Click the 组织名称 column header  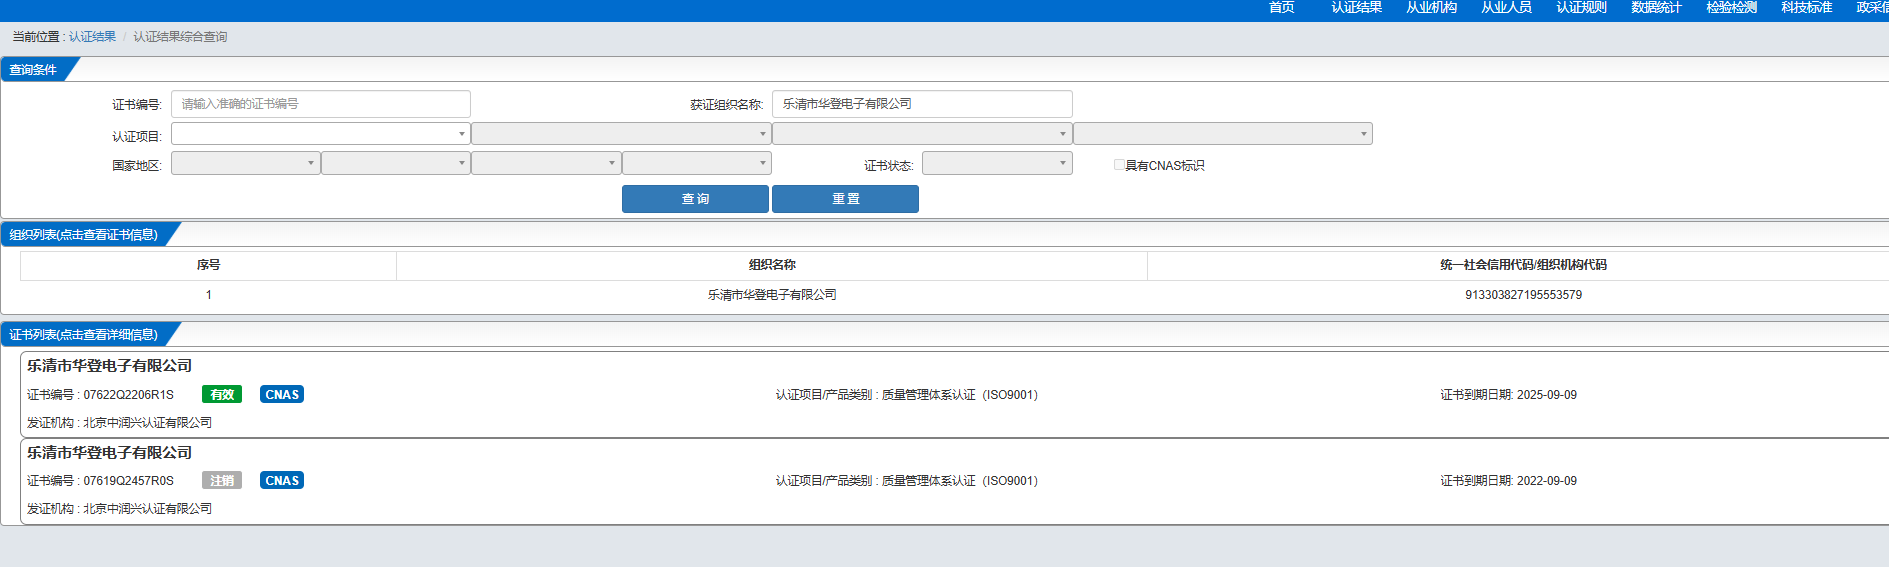[772, 265]
